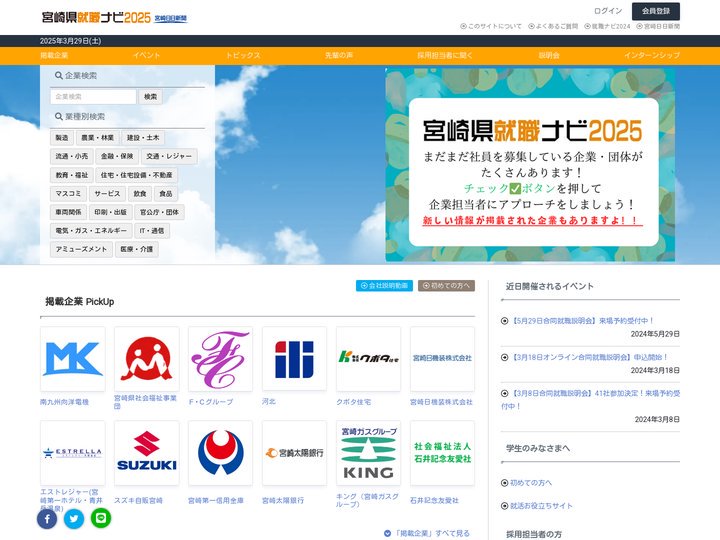The height and width of the screenshot is (540, 720).
Task: Open the クボタ住宅 logo
Action: tap(368, 359)
